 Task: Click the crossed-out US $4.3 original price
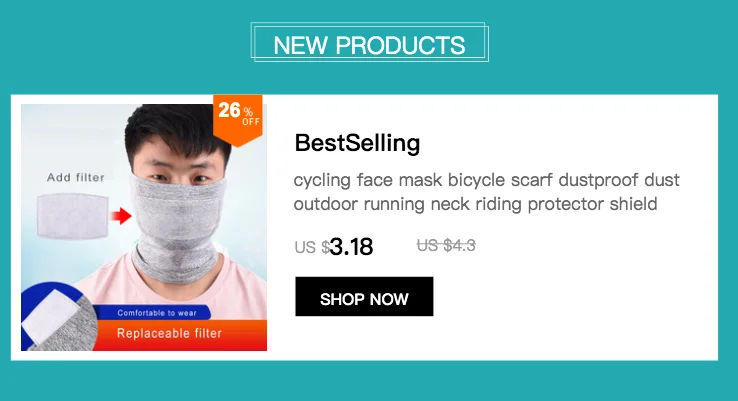tap(446, 245)
